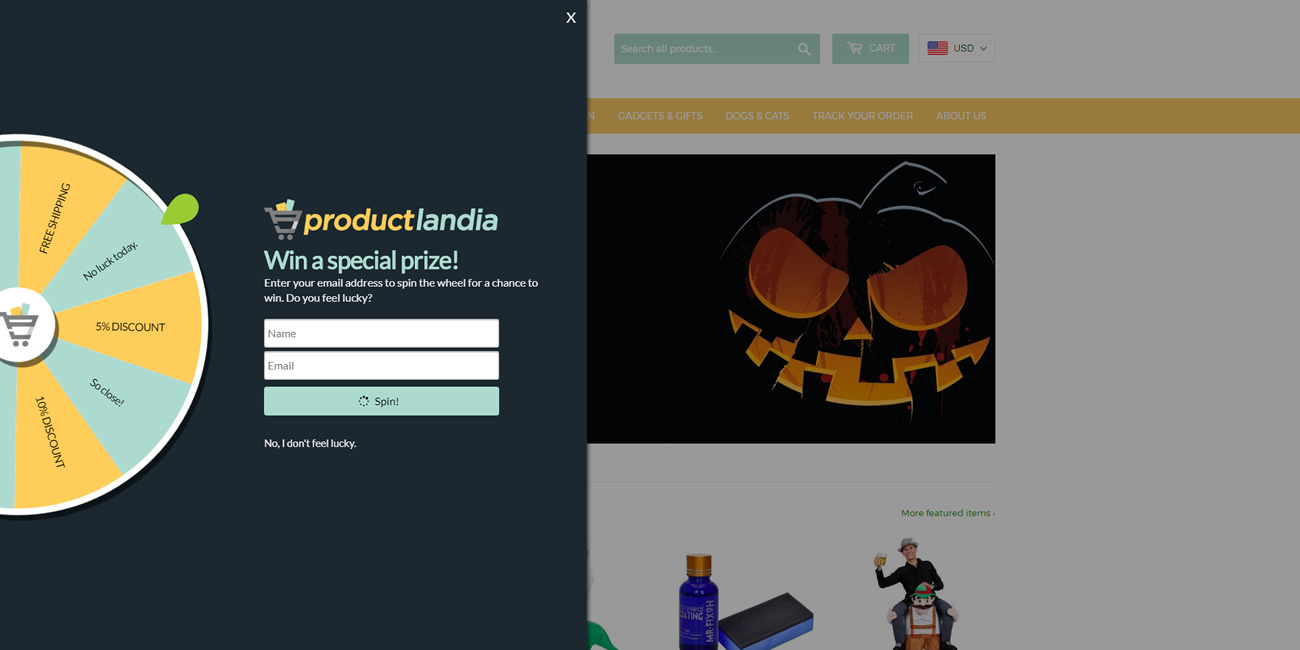Image resolution: width=1300 pixels, height=650 pixels.
Task: Focus the Name input field
Action: (x=381, y=333)
